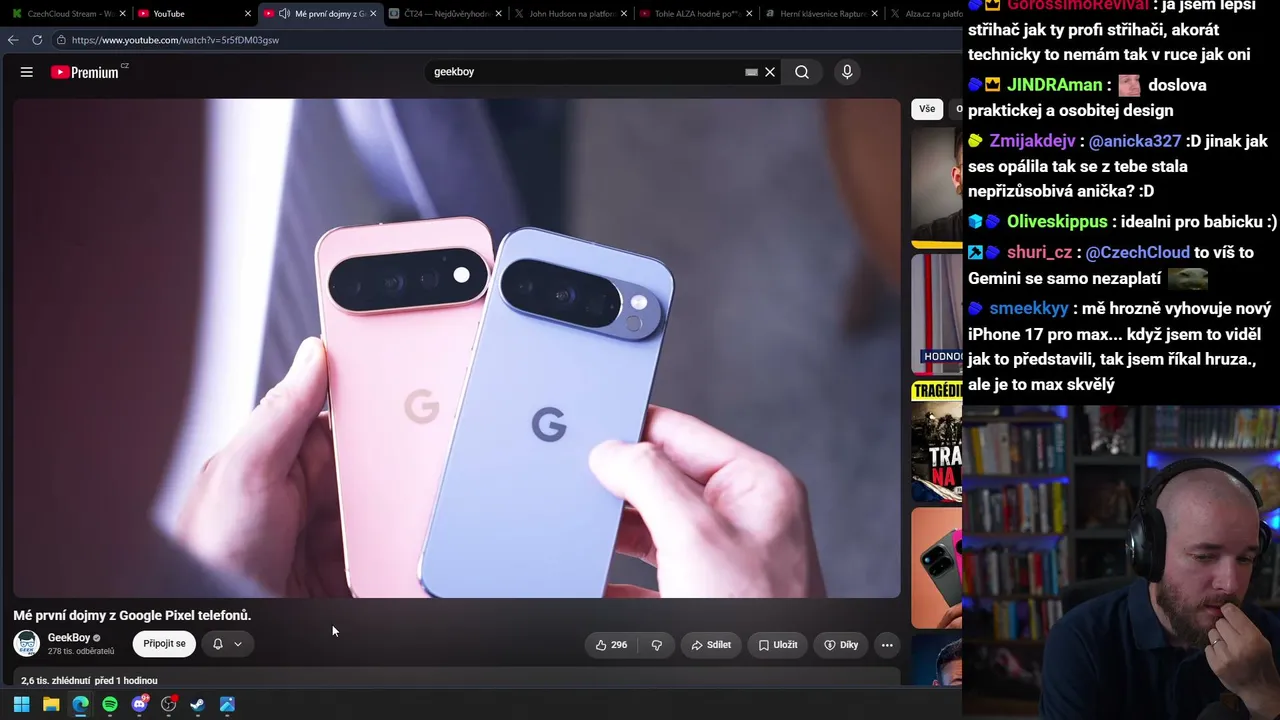Save the video with 'Uložit'

coord(777,645)
